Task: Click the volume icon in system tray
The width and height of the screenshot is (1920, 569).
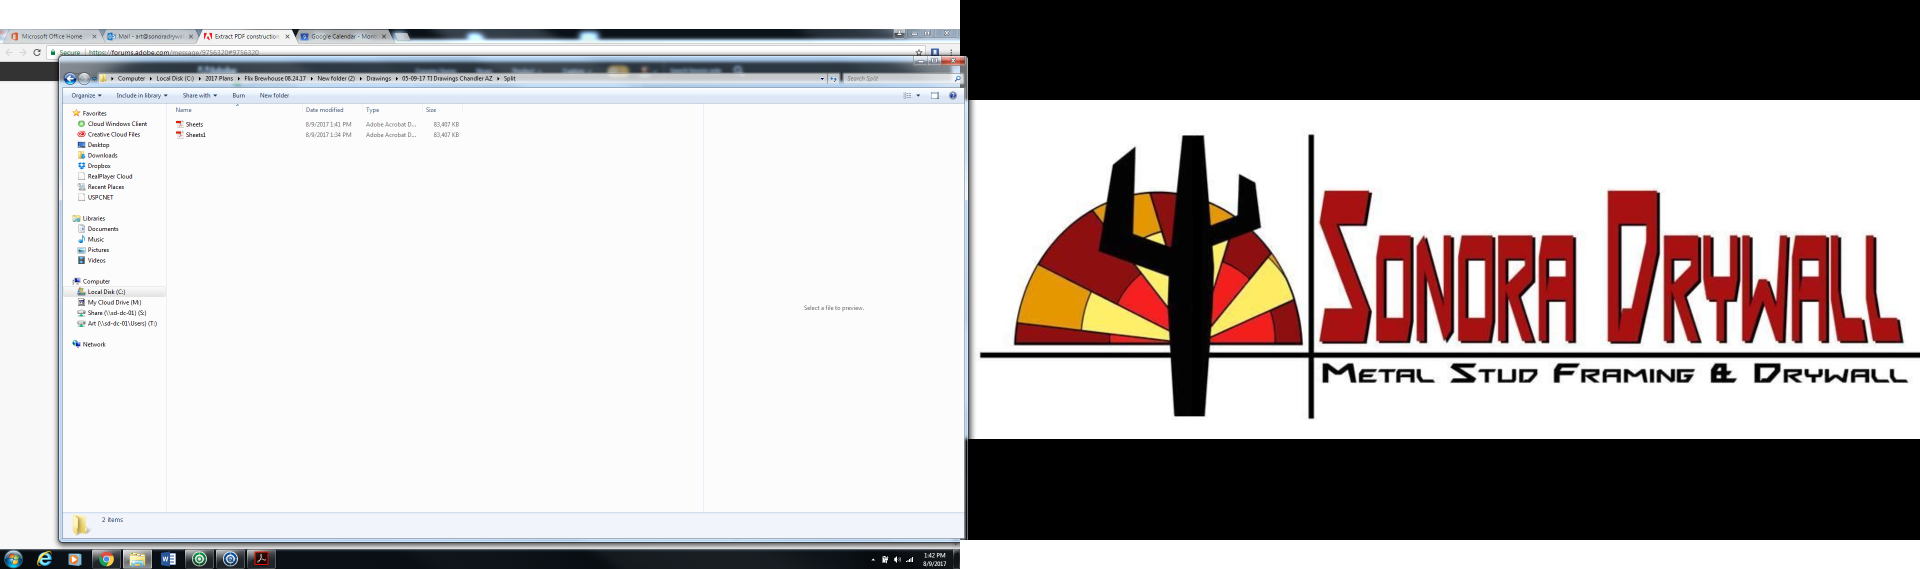Action: [897, 559]
